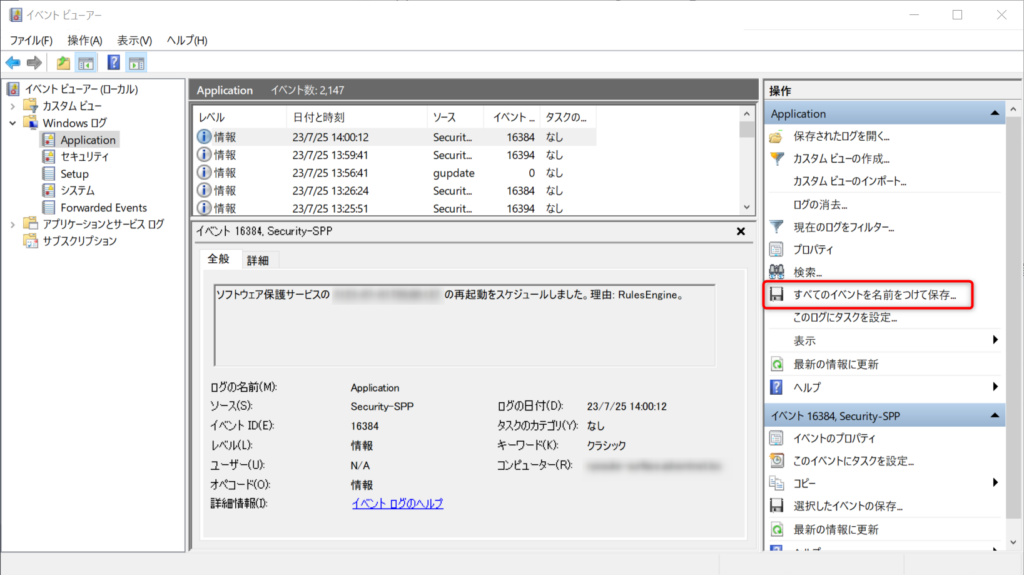Click the back arrow toolbar icon

tap(13, 63)
